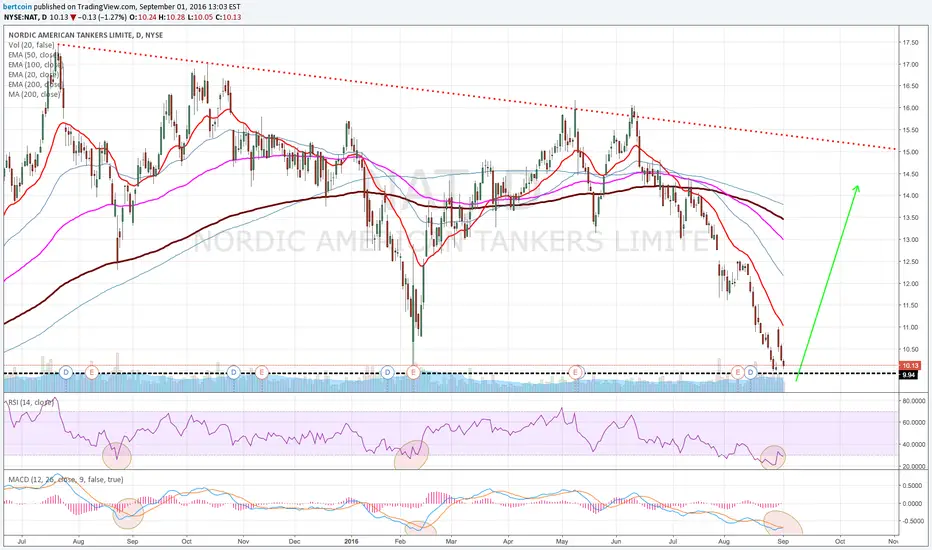Click the 40.0000 RSI axis label
This screenshot has width=932, height=550.
[x=914, y=445]
